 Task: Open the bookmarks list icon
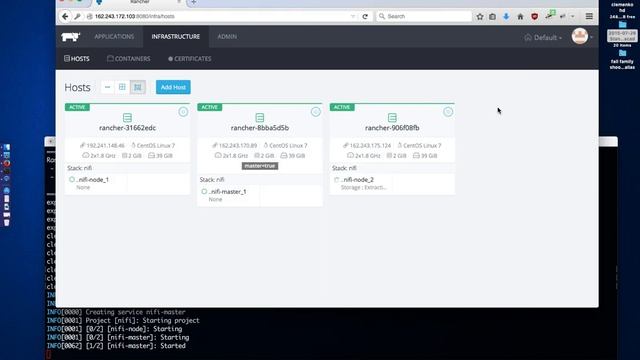[493, 16]
